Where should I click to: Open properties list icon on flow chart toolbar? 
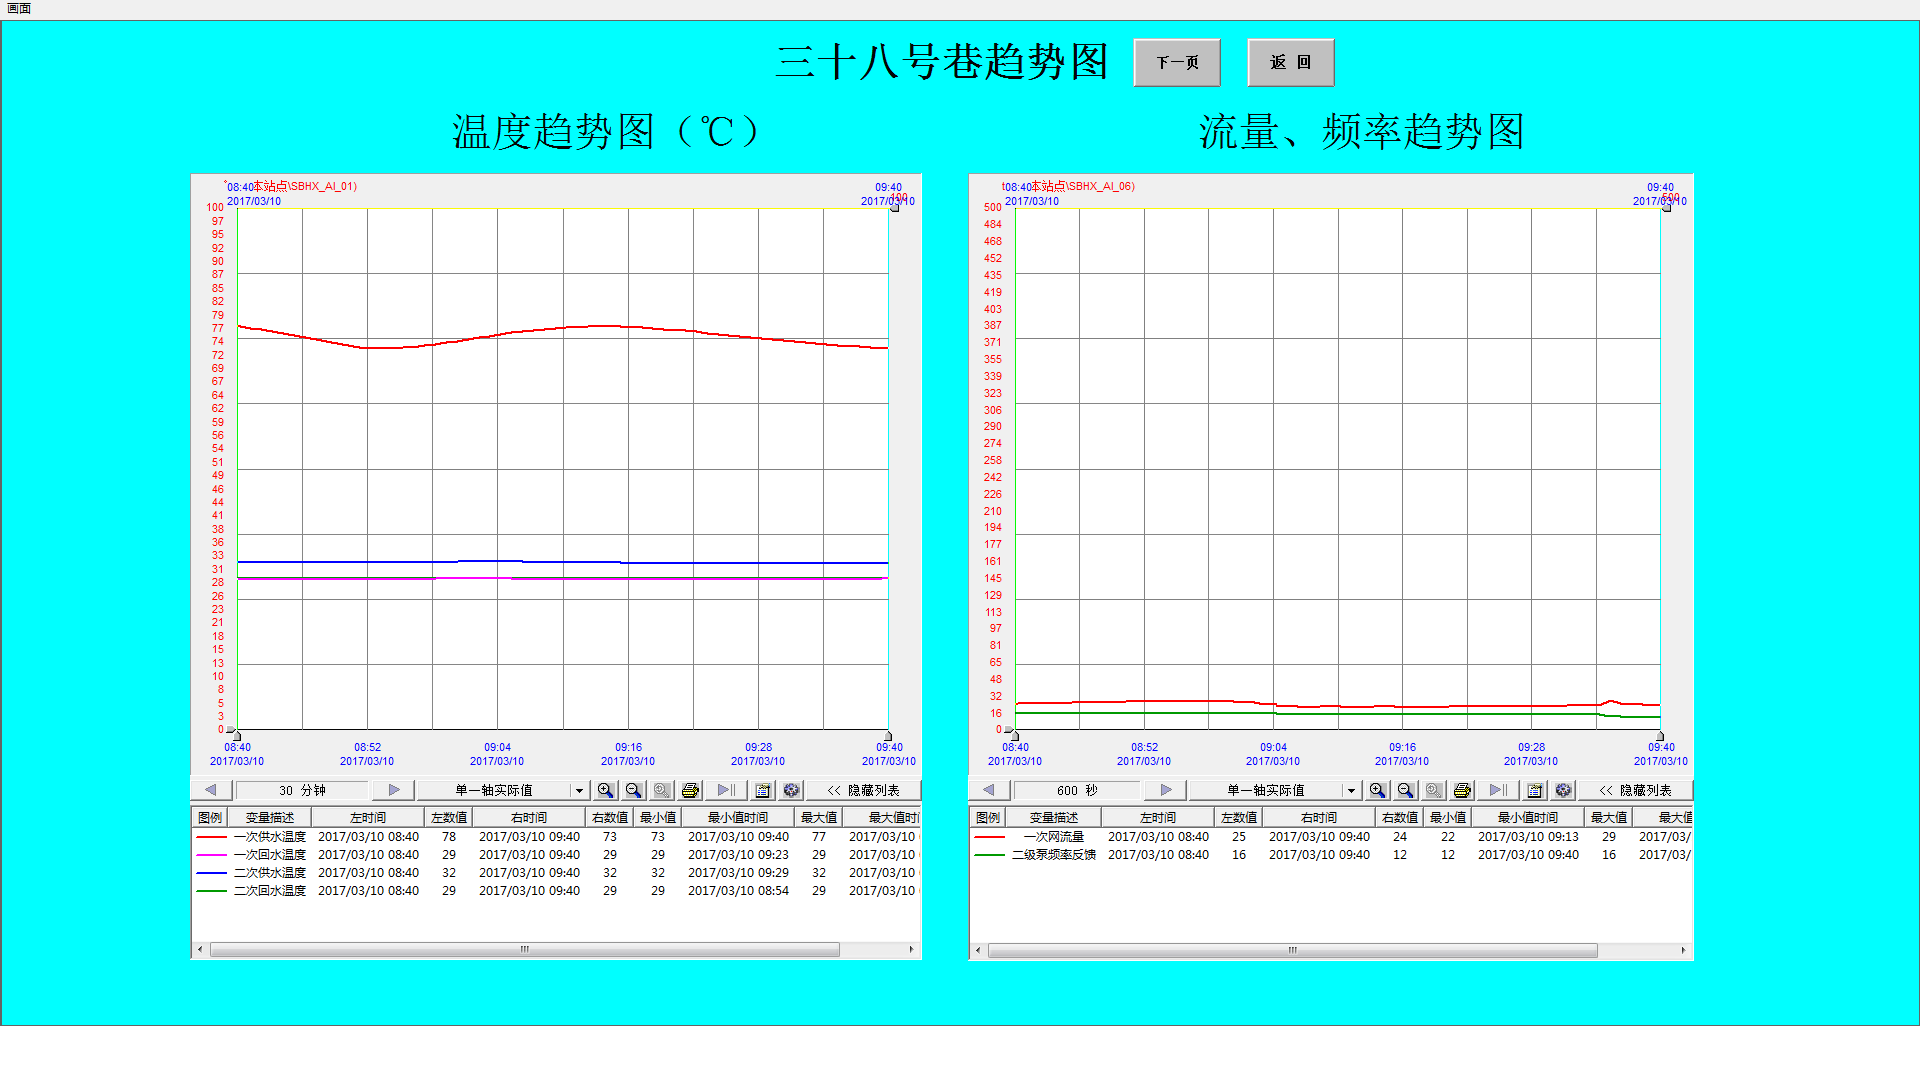tap(1535, 790)
